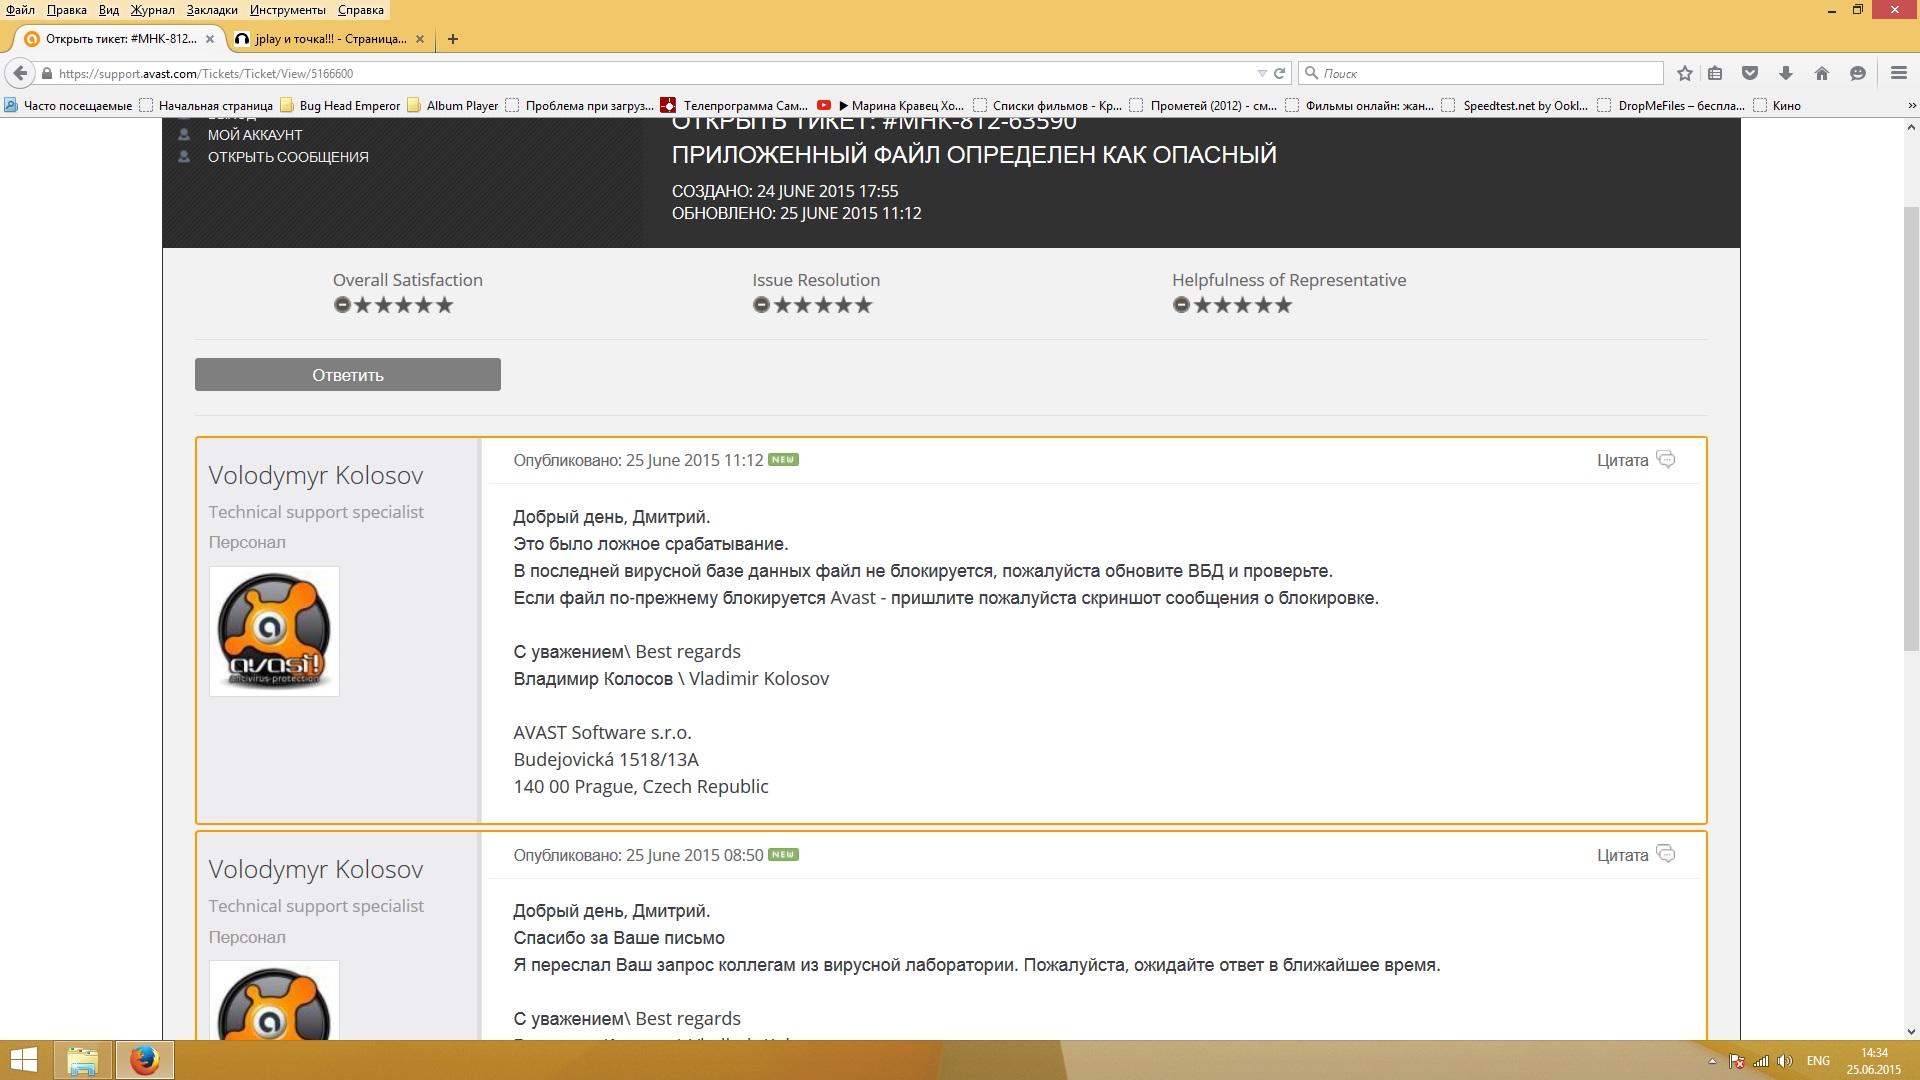Click the ENG language indicator
The width and height of the screenshot is (1920, 1080).
click(x=1818, y=1061)
